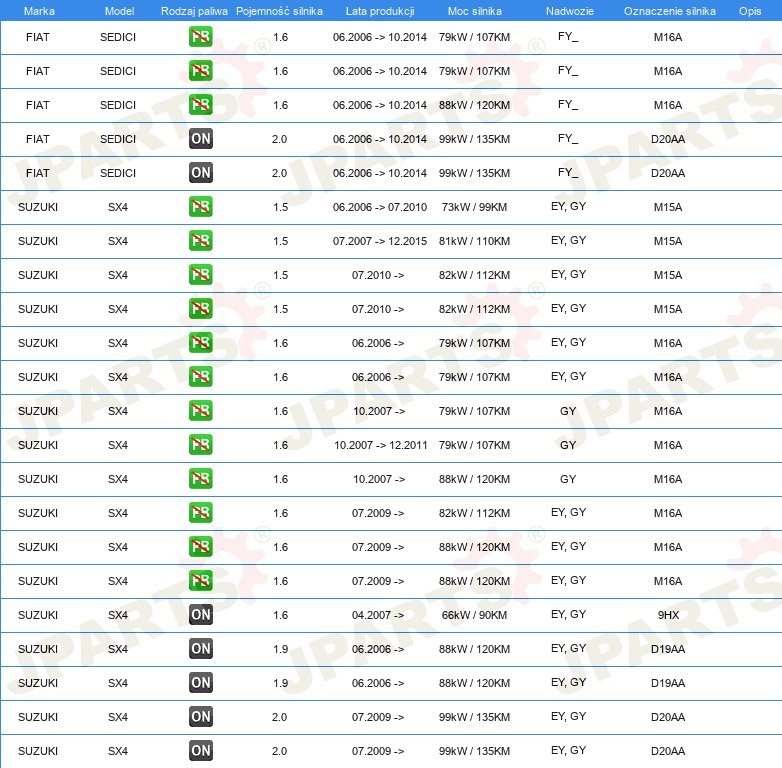
Task: Click the ON diesel icon in the 9HX row
Action: pyautogui.click(x=200, y=614)
